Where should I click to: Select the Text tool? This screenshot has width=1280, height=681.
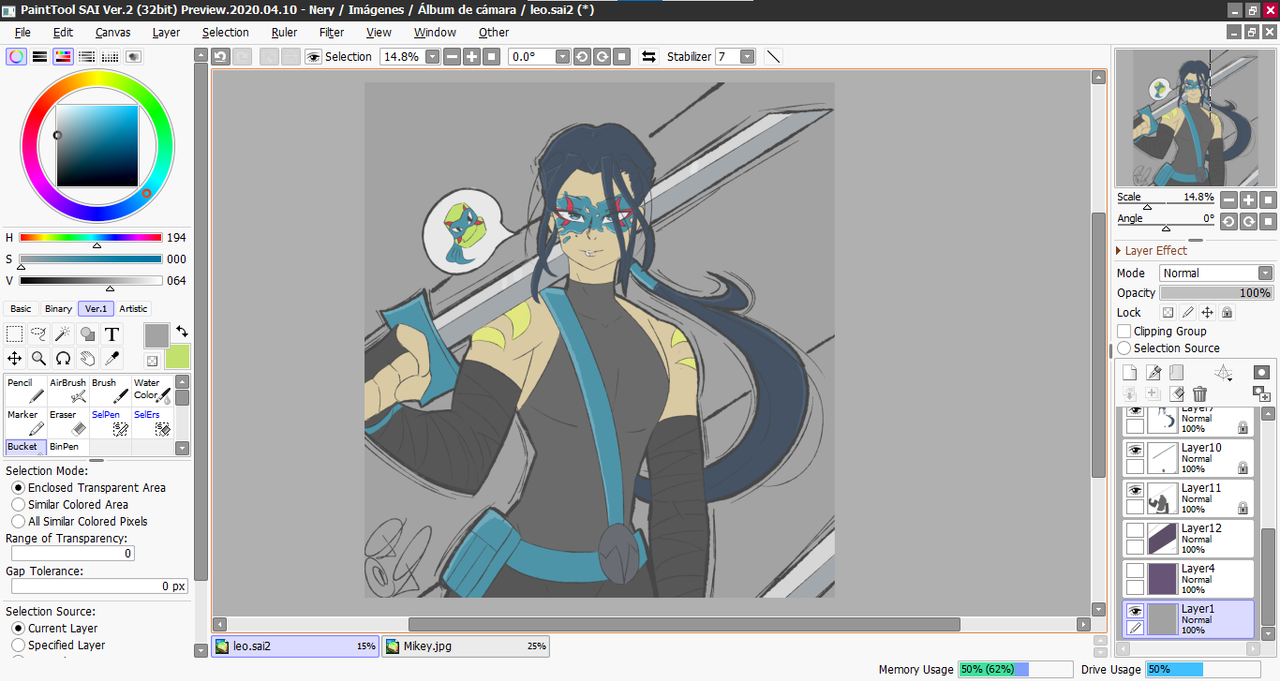112,334
